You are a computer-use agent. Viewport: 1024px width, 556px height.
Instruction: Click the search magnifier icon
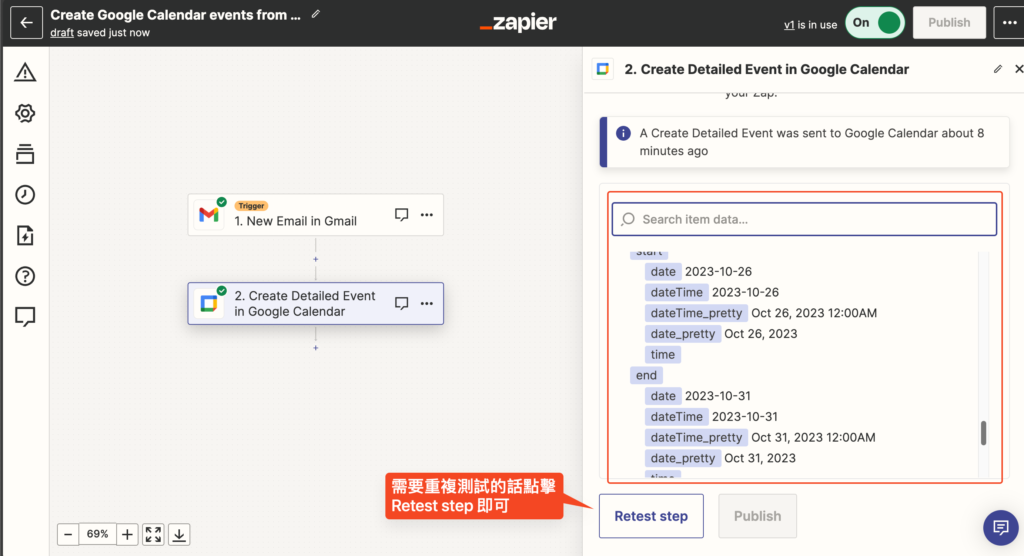628,220
